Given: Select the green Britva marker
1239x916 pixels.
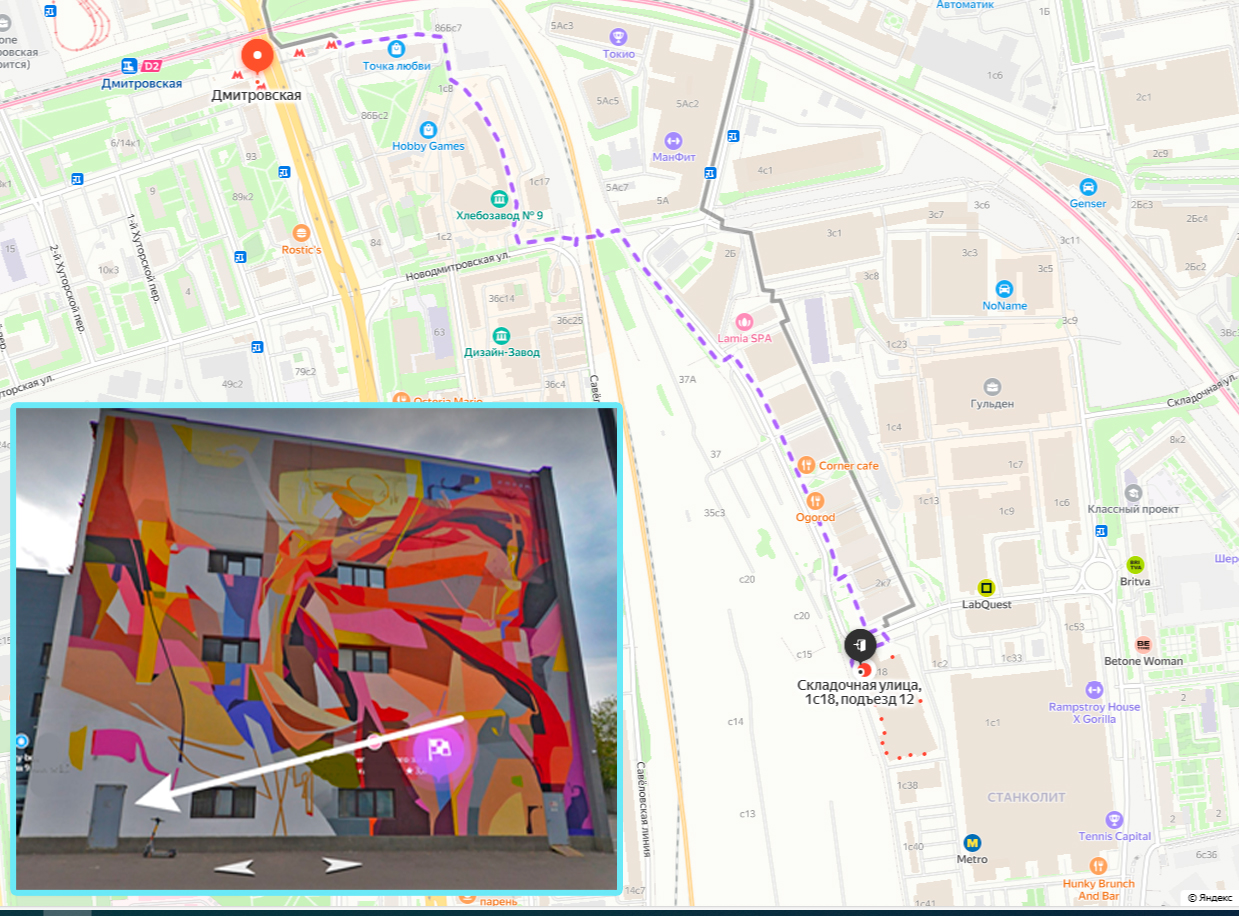Looking at the screenshot, I should click(x=1134, y=564).
